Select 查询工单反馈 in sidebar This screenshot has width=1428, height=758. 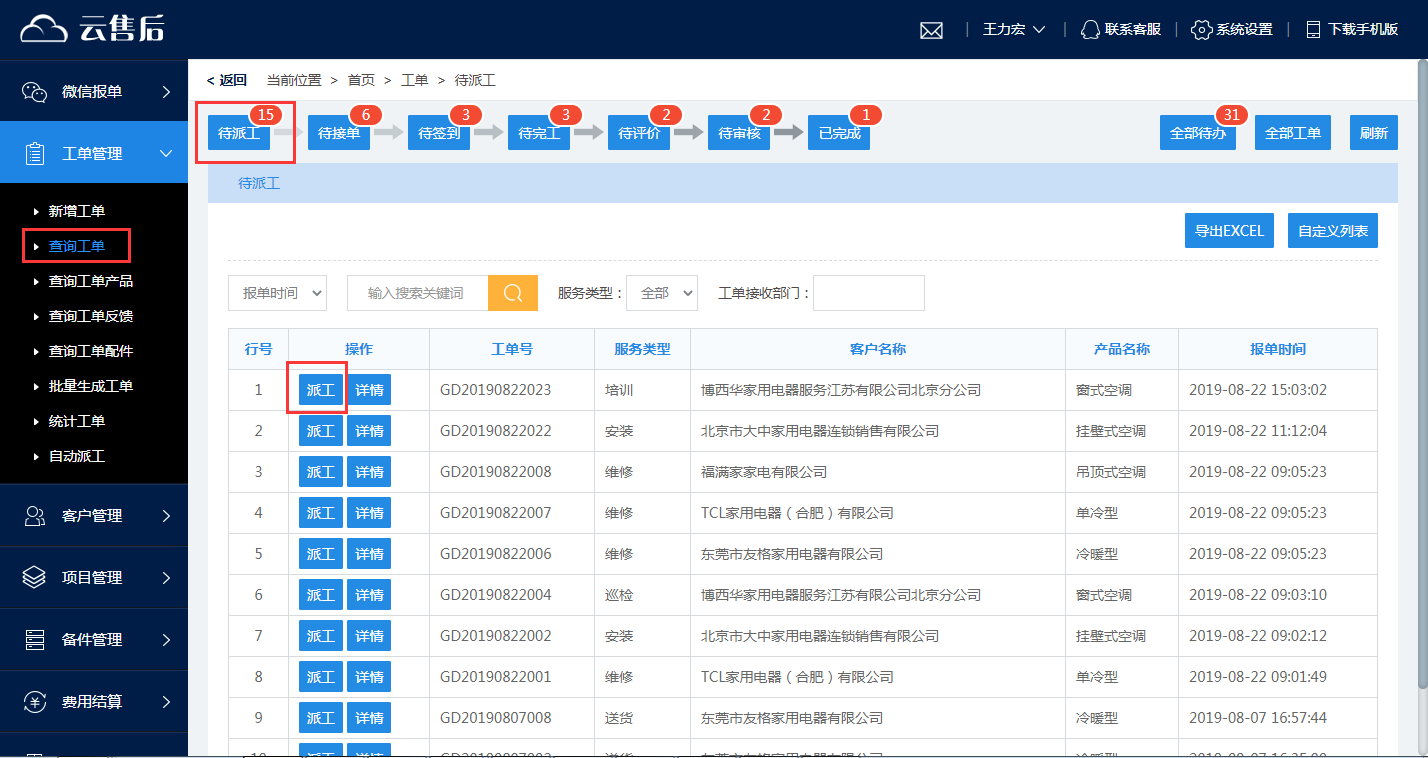pyautogui.click(x=91, y=316)
